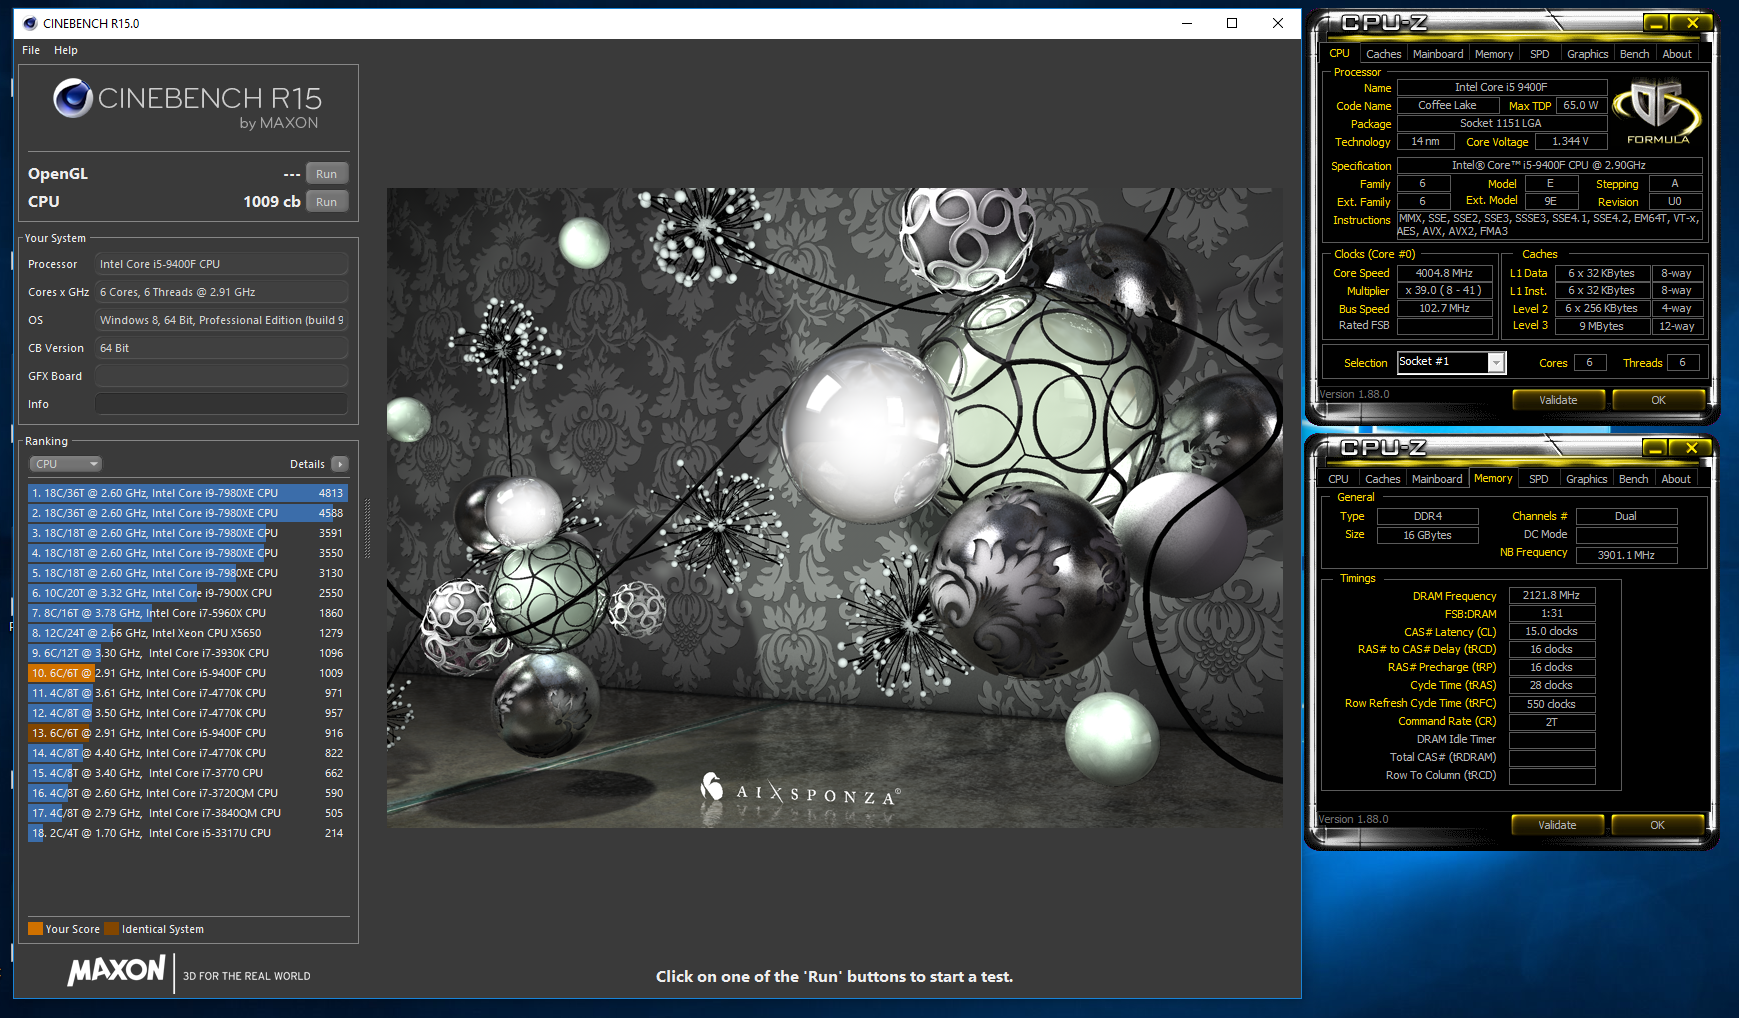The width and height of the screenshot is (1739, 1018).
Task: Select rank 10 i5-9400F score 1009 row
Action: (187, 673)
